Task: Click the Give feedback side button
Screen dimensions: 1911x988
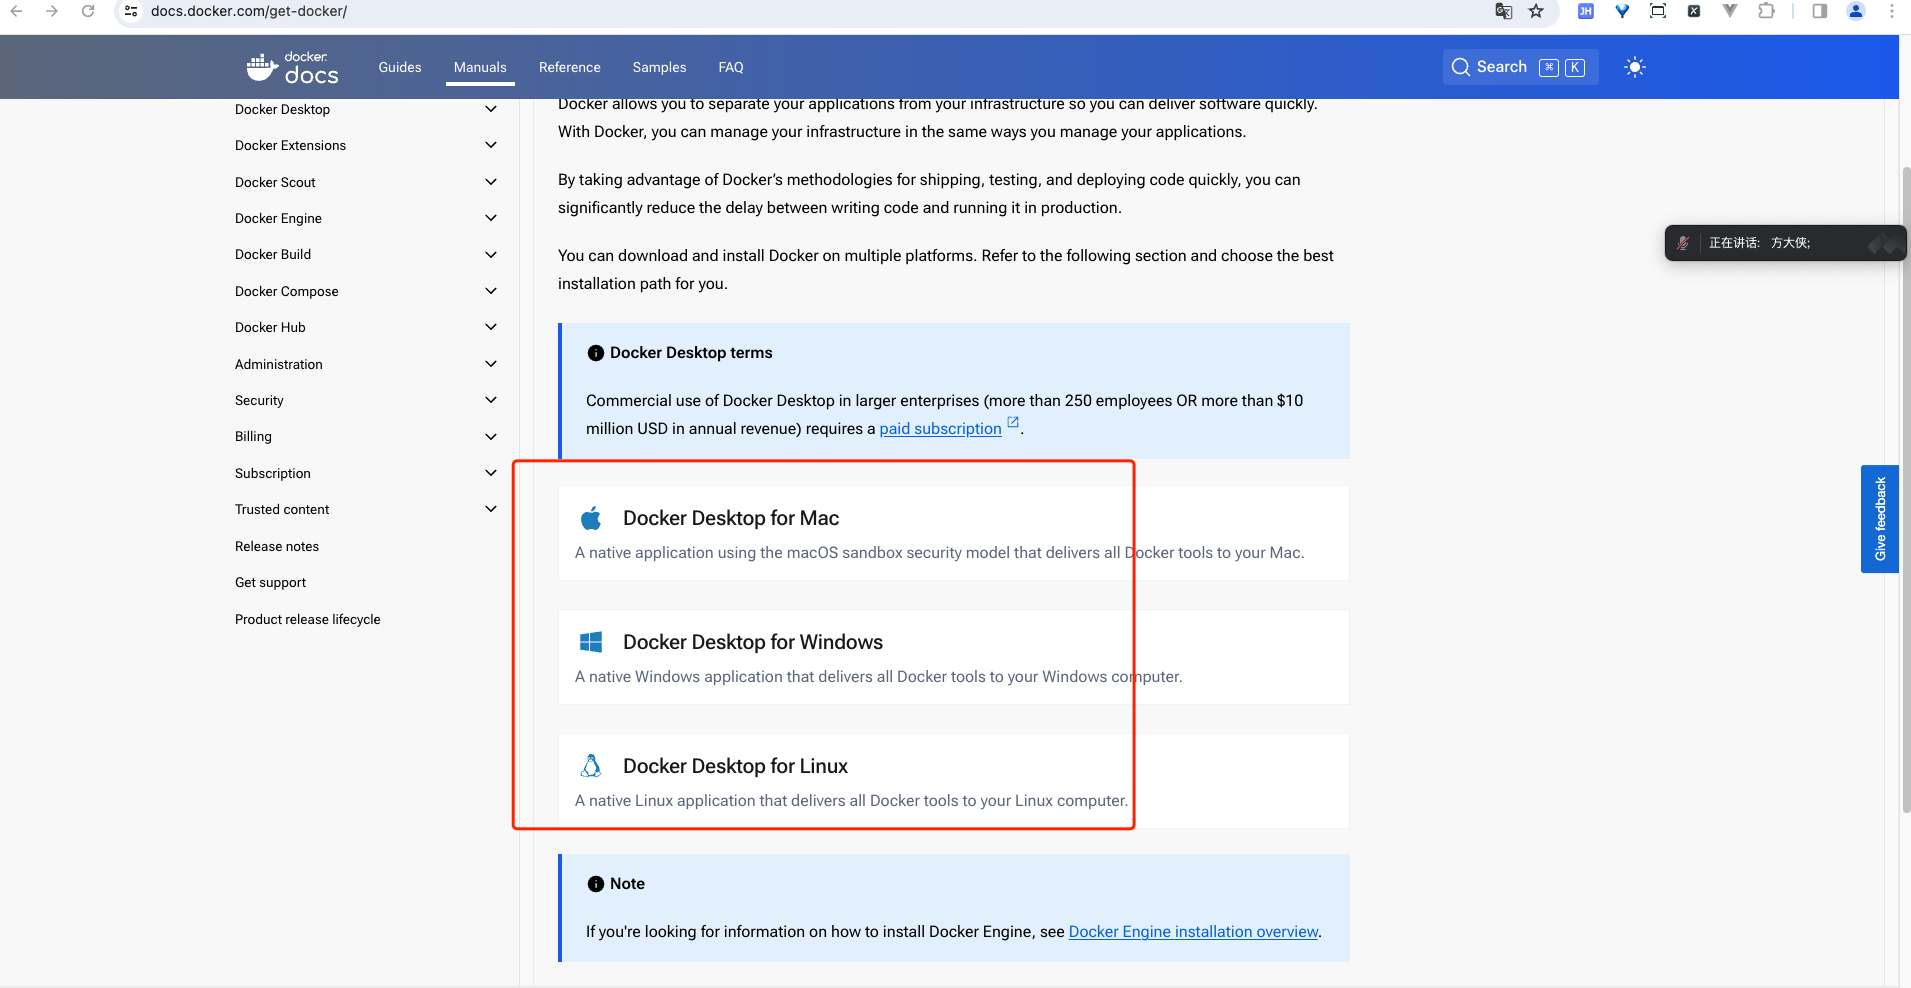Action: (x=1879, y=519)
